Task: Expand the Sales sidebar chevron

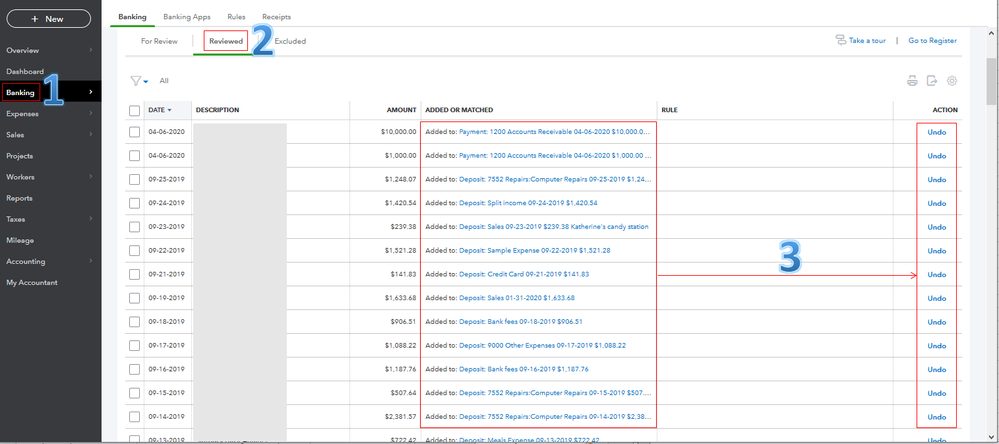Action: pos(90,134)
